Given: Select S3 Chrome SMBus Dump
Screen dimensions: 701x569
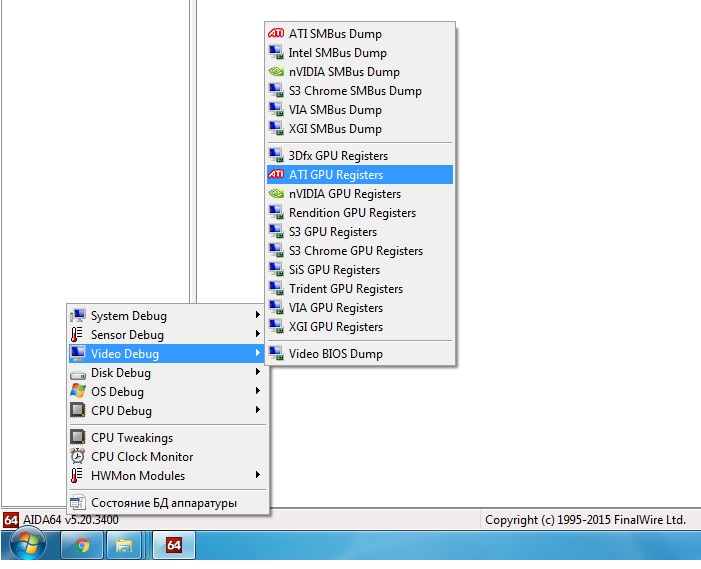Looking at the screenshot, I should (360, 91).
